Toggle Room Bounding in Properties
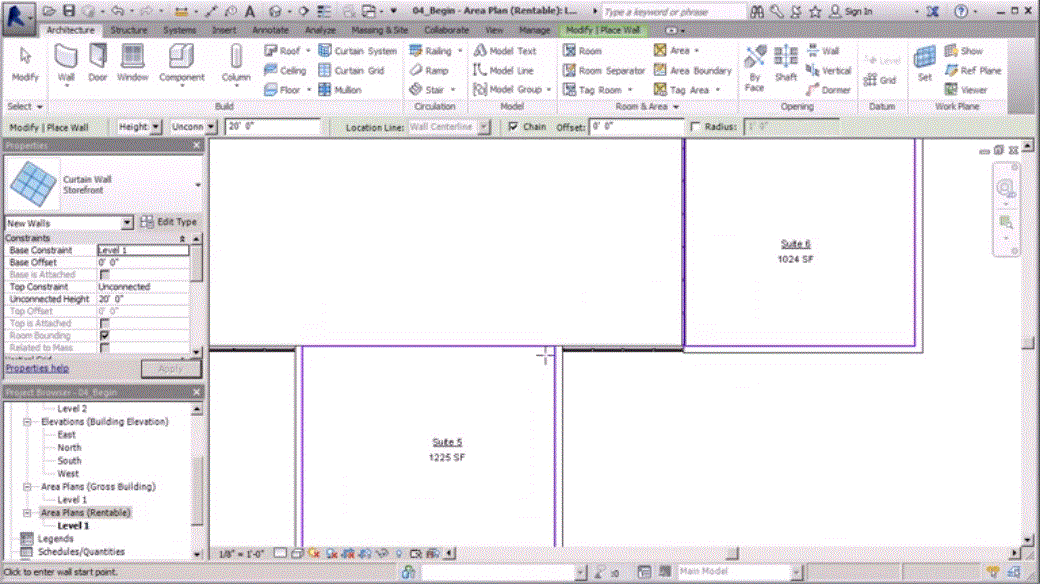This screenshot has width=1040, height=584. pos(104,335)
